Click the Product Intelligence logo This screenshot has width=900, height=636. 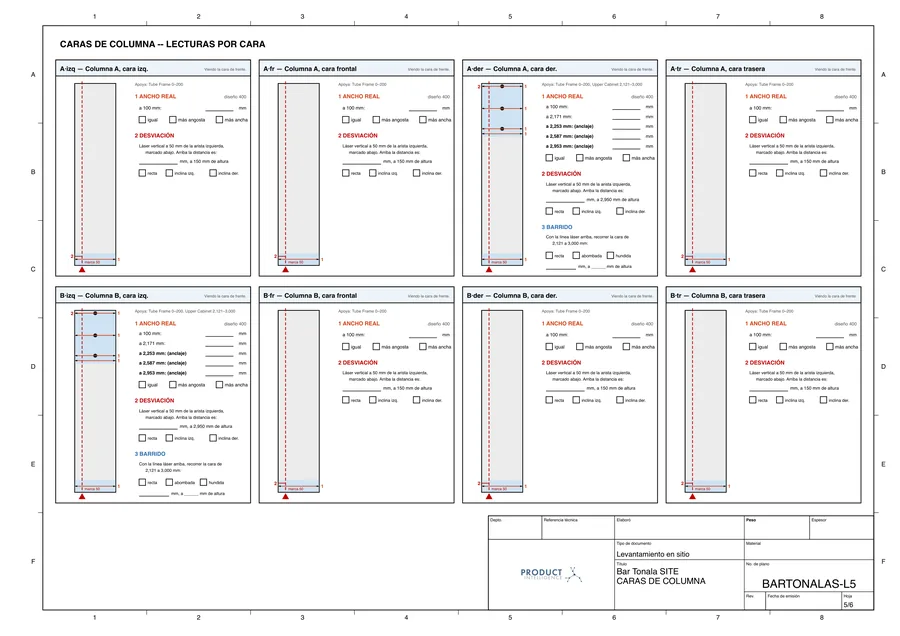[551, 574]
